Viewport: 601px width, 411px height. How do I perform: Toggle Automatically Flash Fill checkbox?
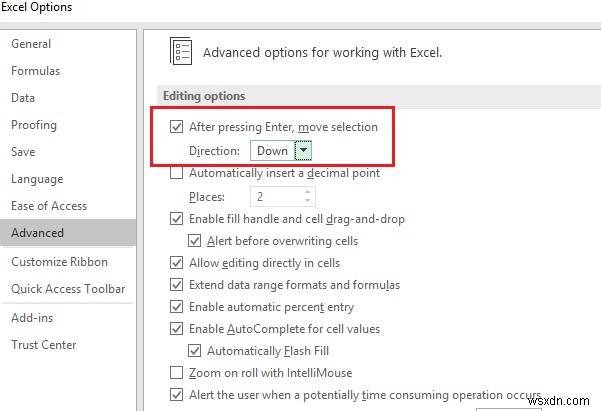tap(195, 351)
